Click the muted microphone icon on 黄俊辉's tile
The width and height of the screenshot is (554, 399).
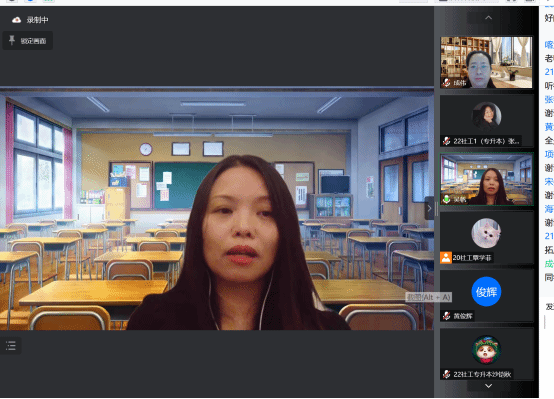tap(447, 316)
